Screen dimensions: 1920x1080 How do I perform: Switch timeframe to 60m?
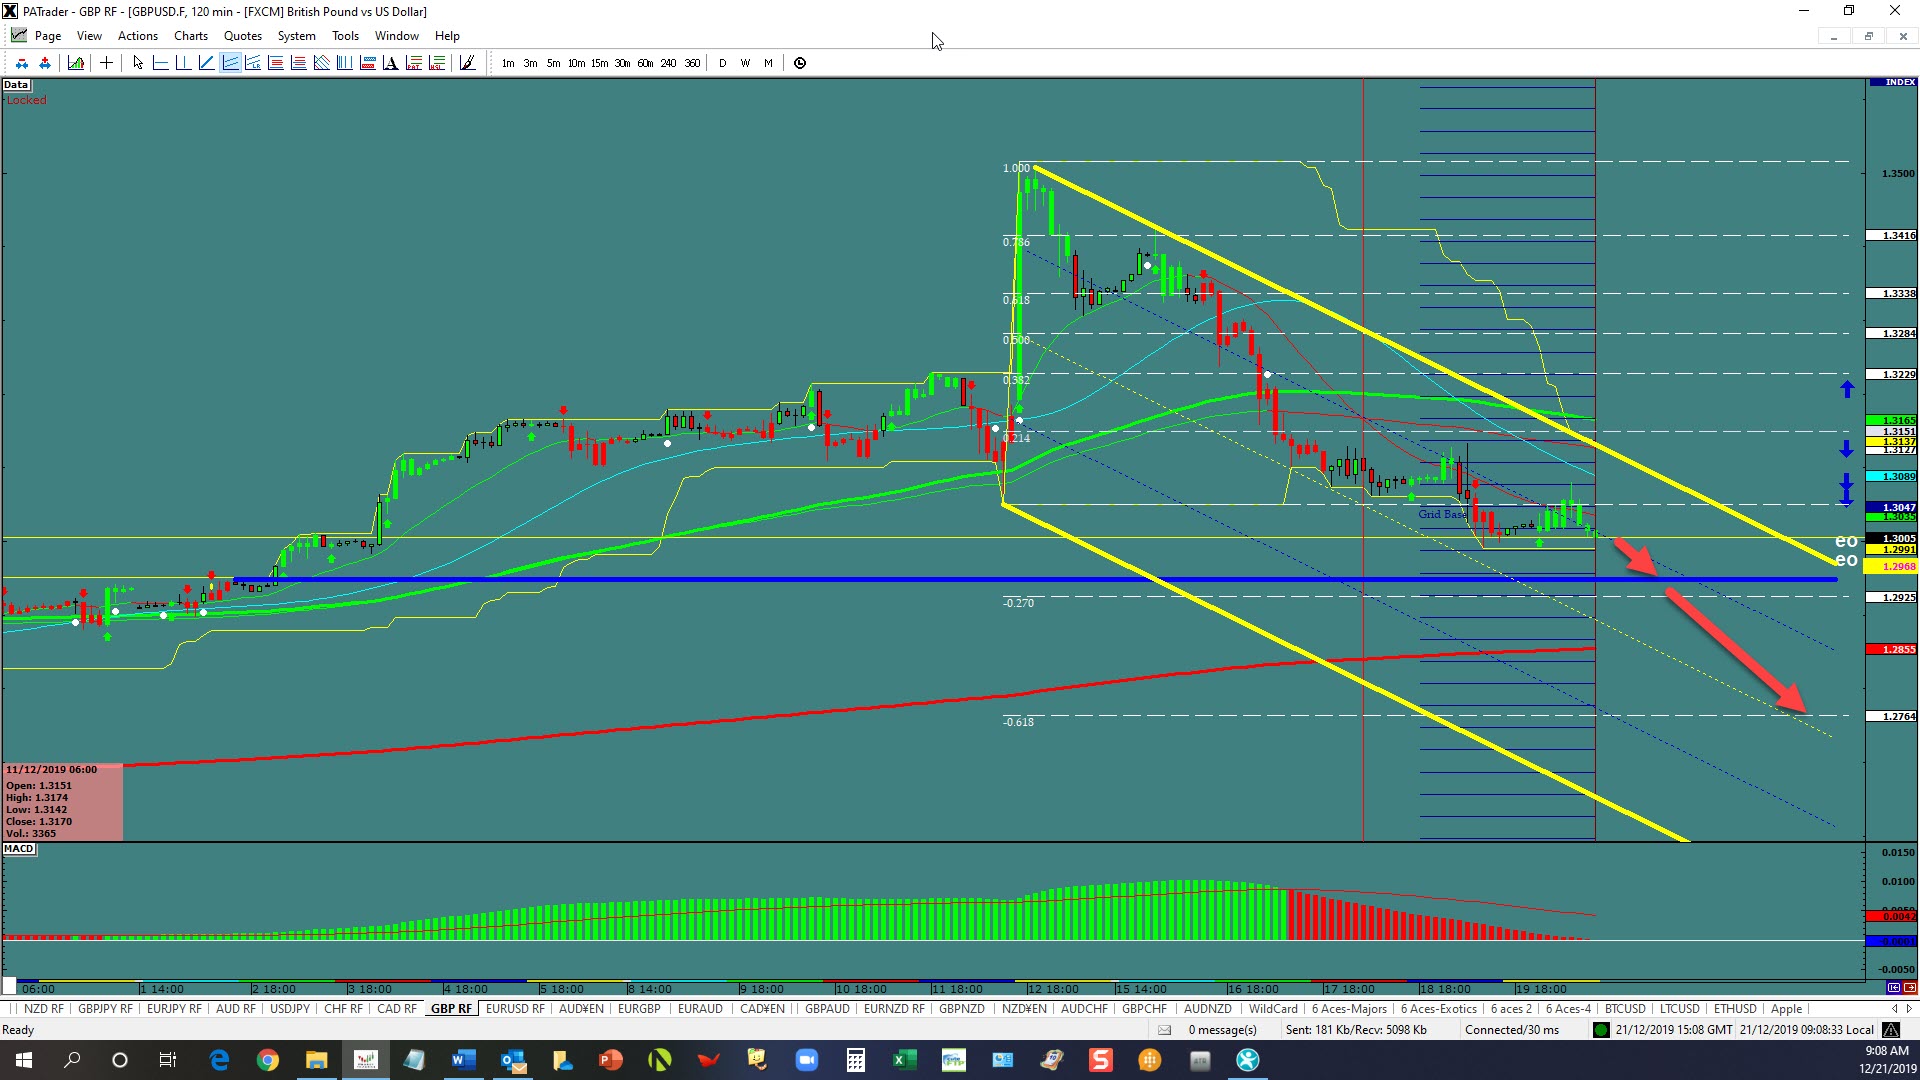click(645, 63)
